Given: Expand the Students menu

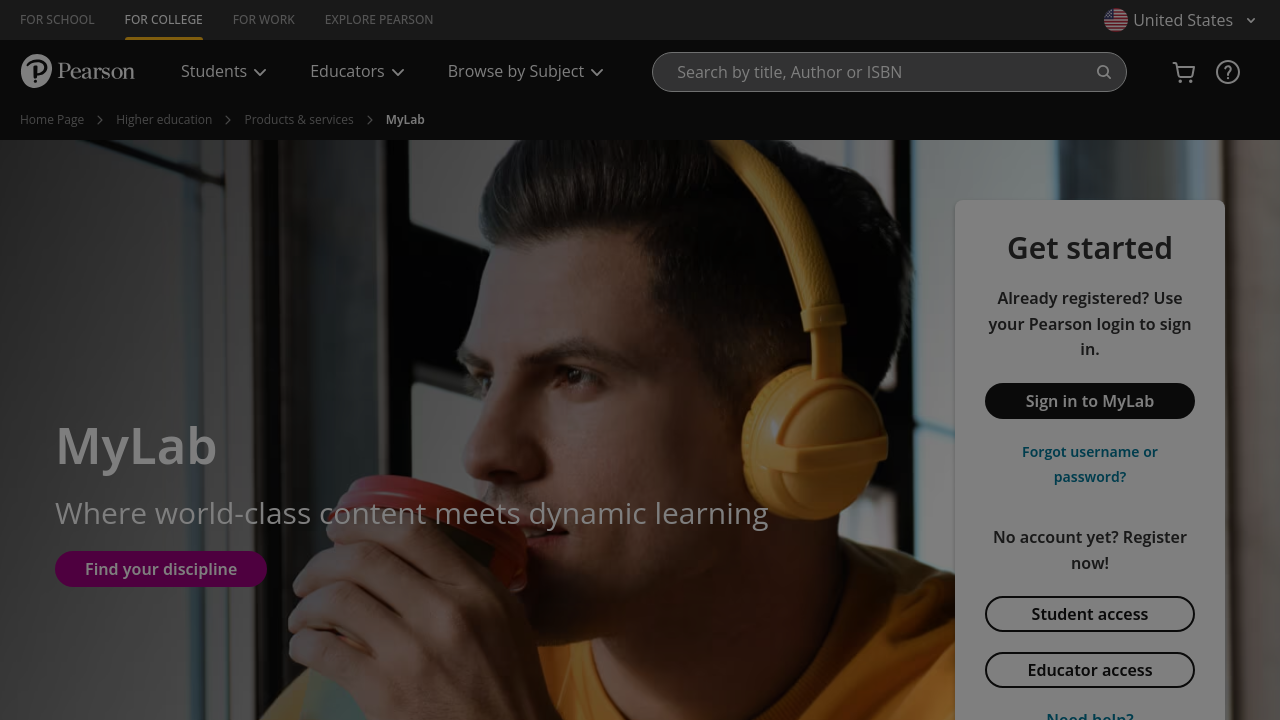Looking at the screenshot, I should [223, 72].
